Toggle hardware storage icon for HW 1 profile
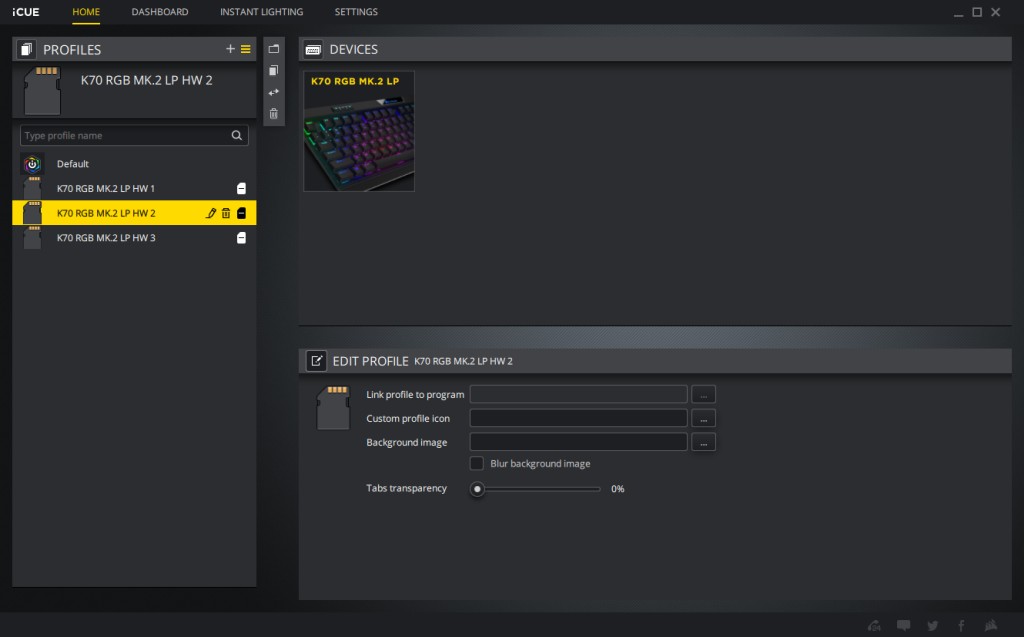Viewport: 1024px width, 637px height. click(241, 188)
